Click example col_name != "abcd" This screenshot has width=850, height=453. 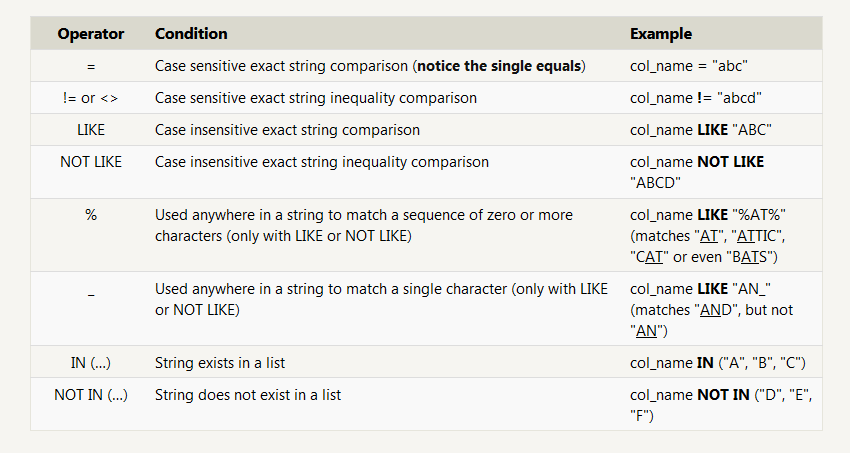pos(696,98)
